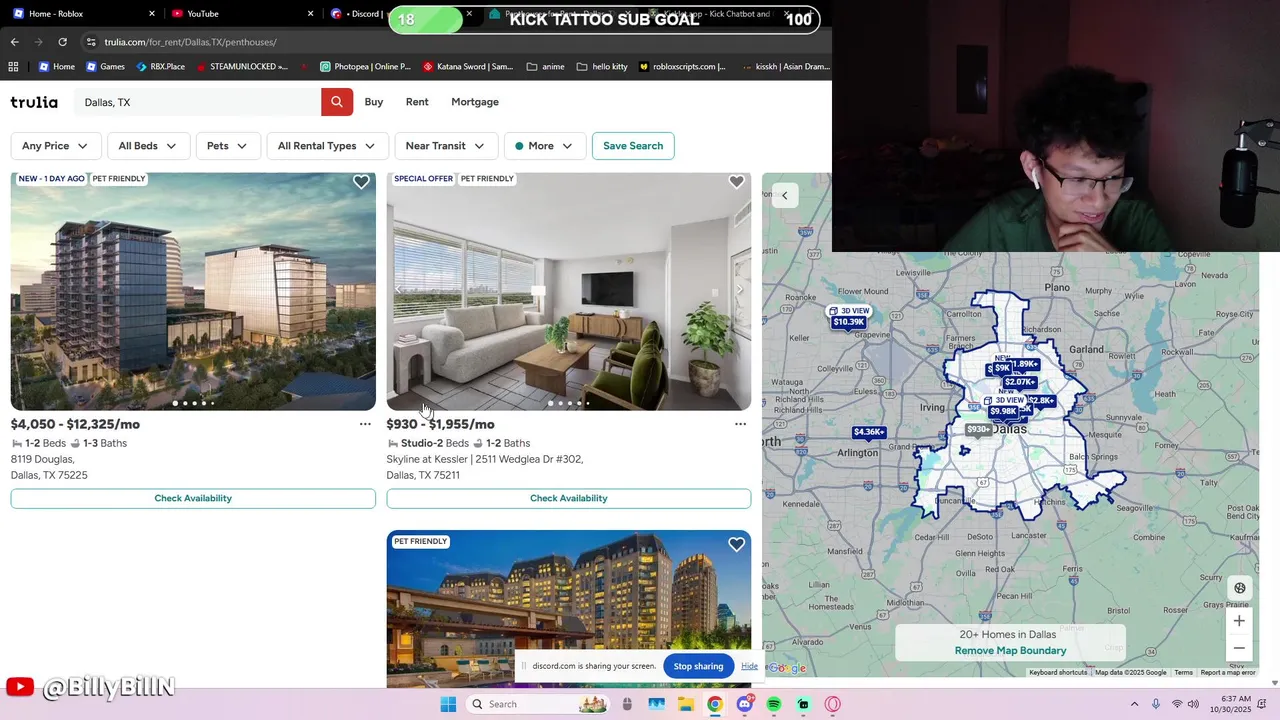
Task: Open the Games bookmark
Action: (x=105, y=67)
